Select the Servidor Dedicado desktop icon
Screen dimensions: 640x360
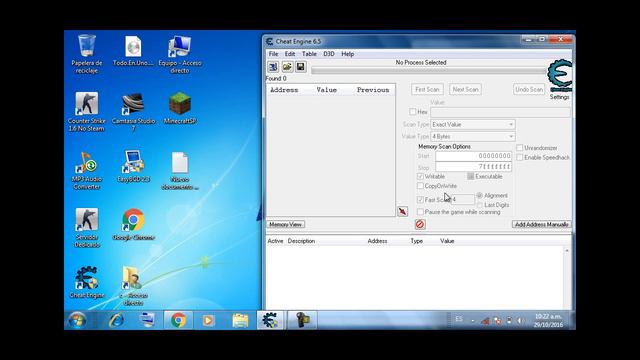(x=87, y=228)
